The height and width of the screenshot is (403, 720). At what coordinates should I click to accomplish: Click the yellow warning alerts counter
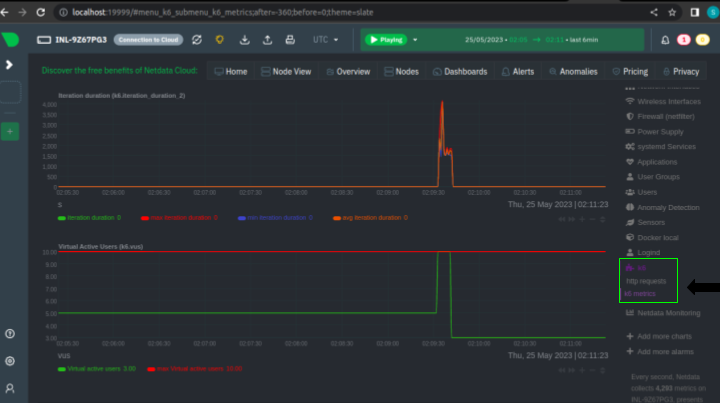tap(703, 40)
